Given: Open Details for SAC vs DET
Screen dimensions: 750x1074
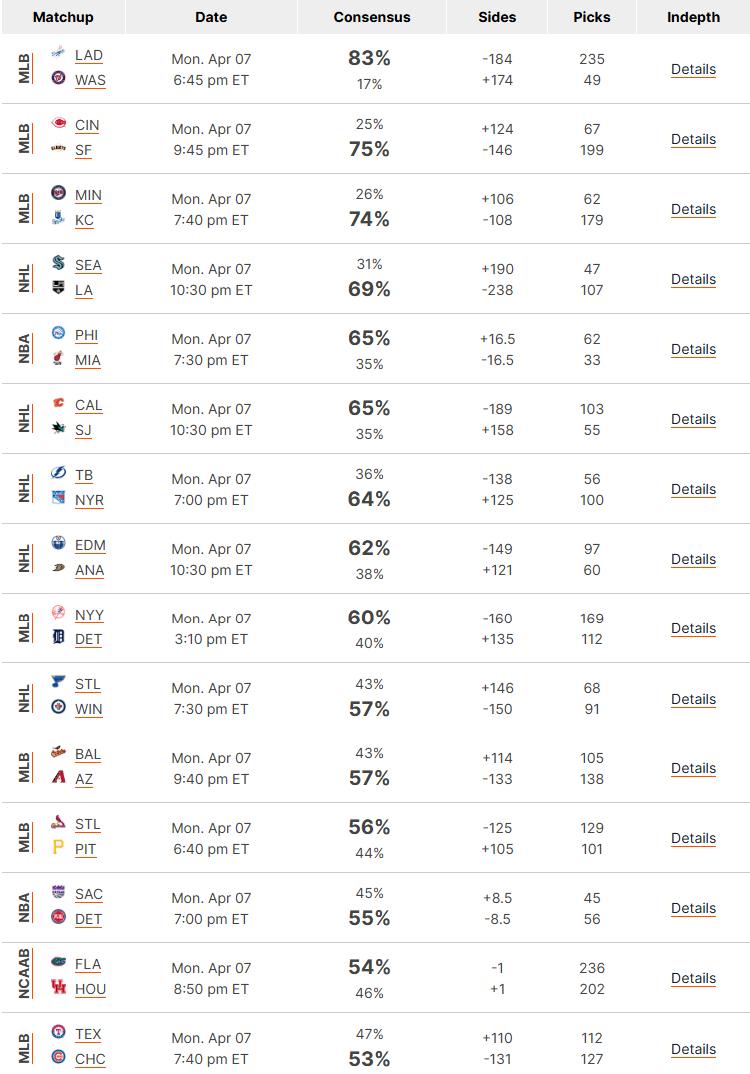Looking at the screenshot, I should (x=693, y=908).
